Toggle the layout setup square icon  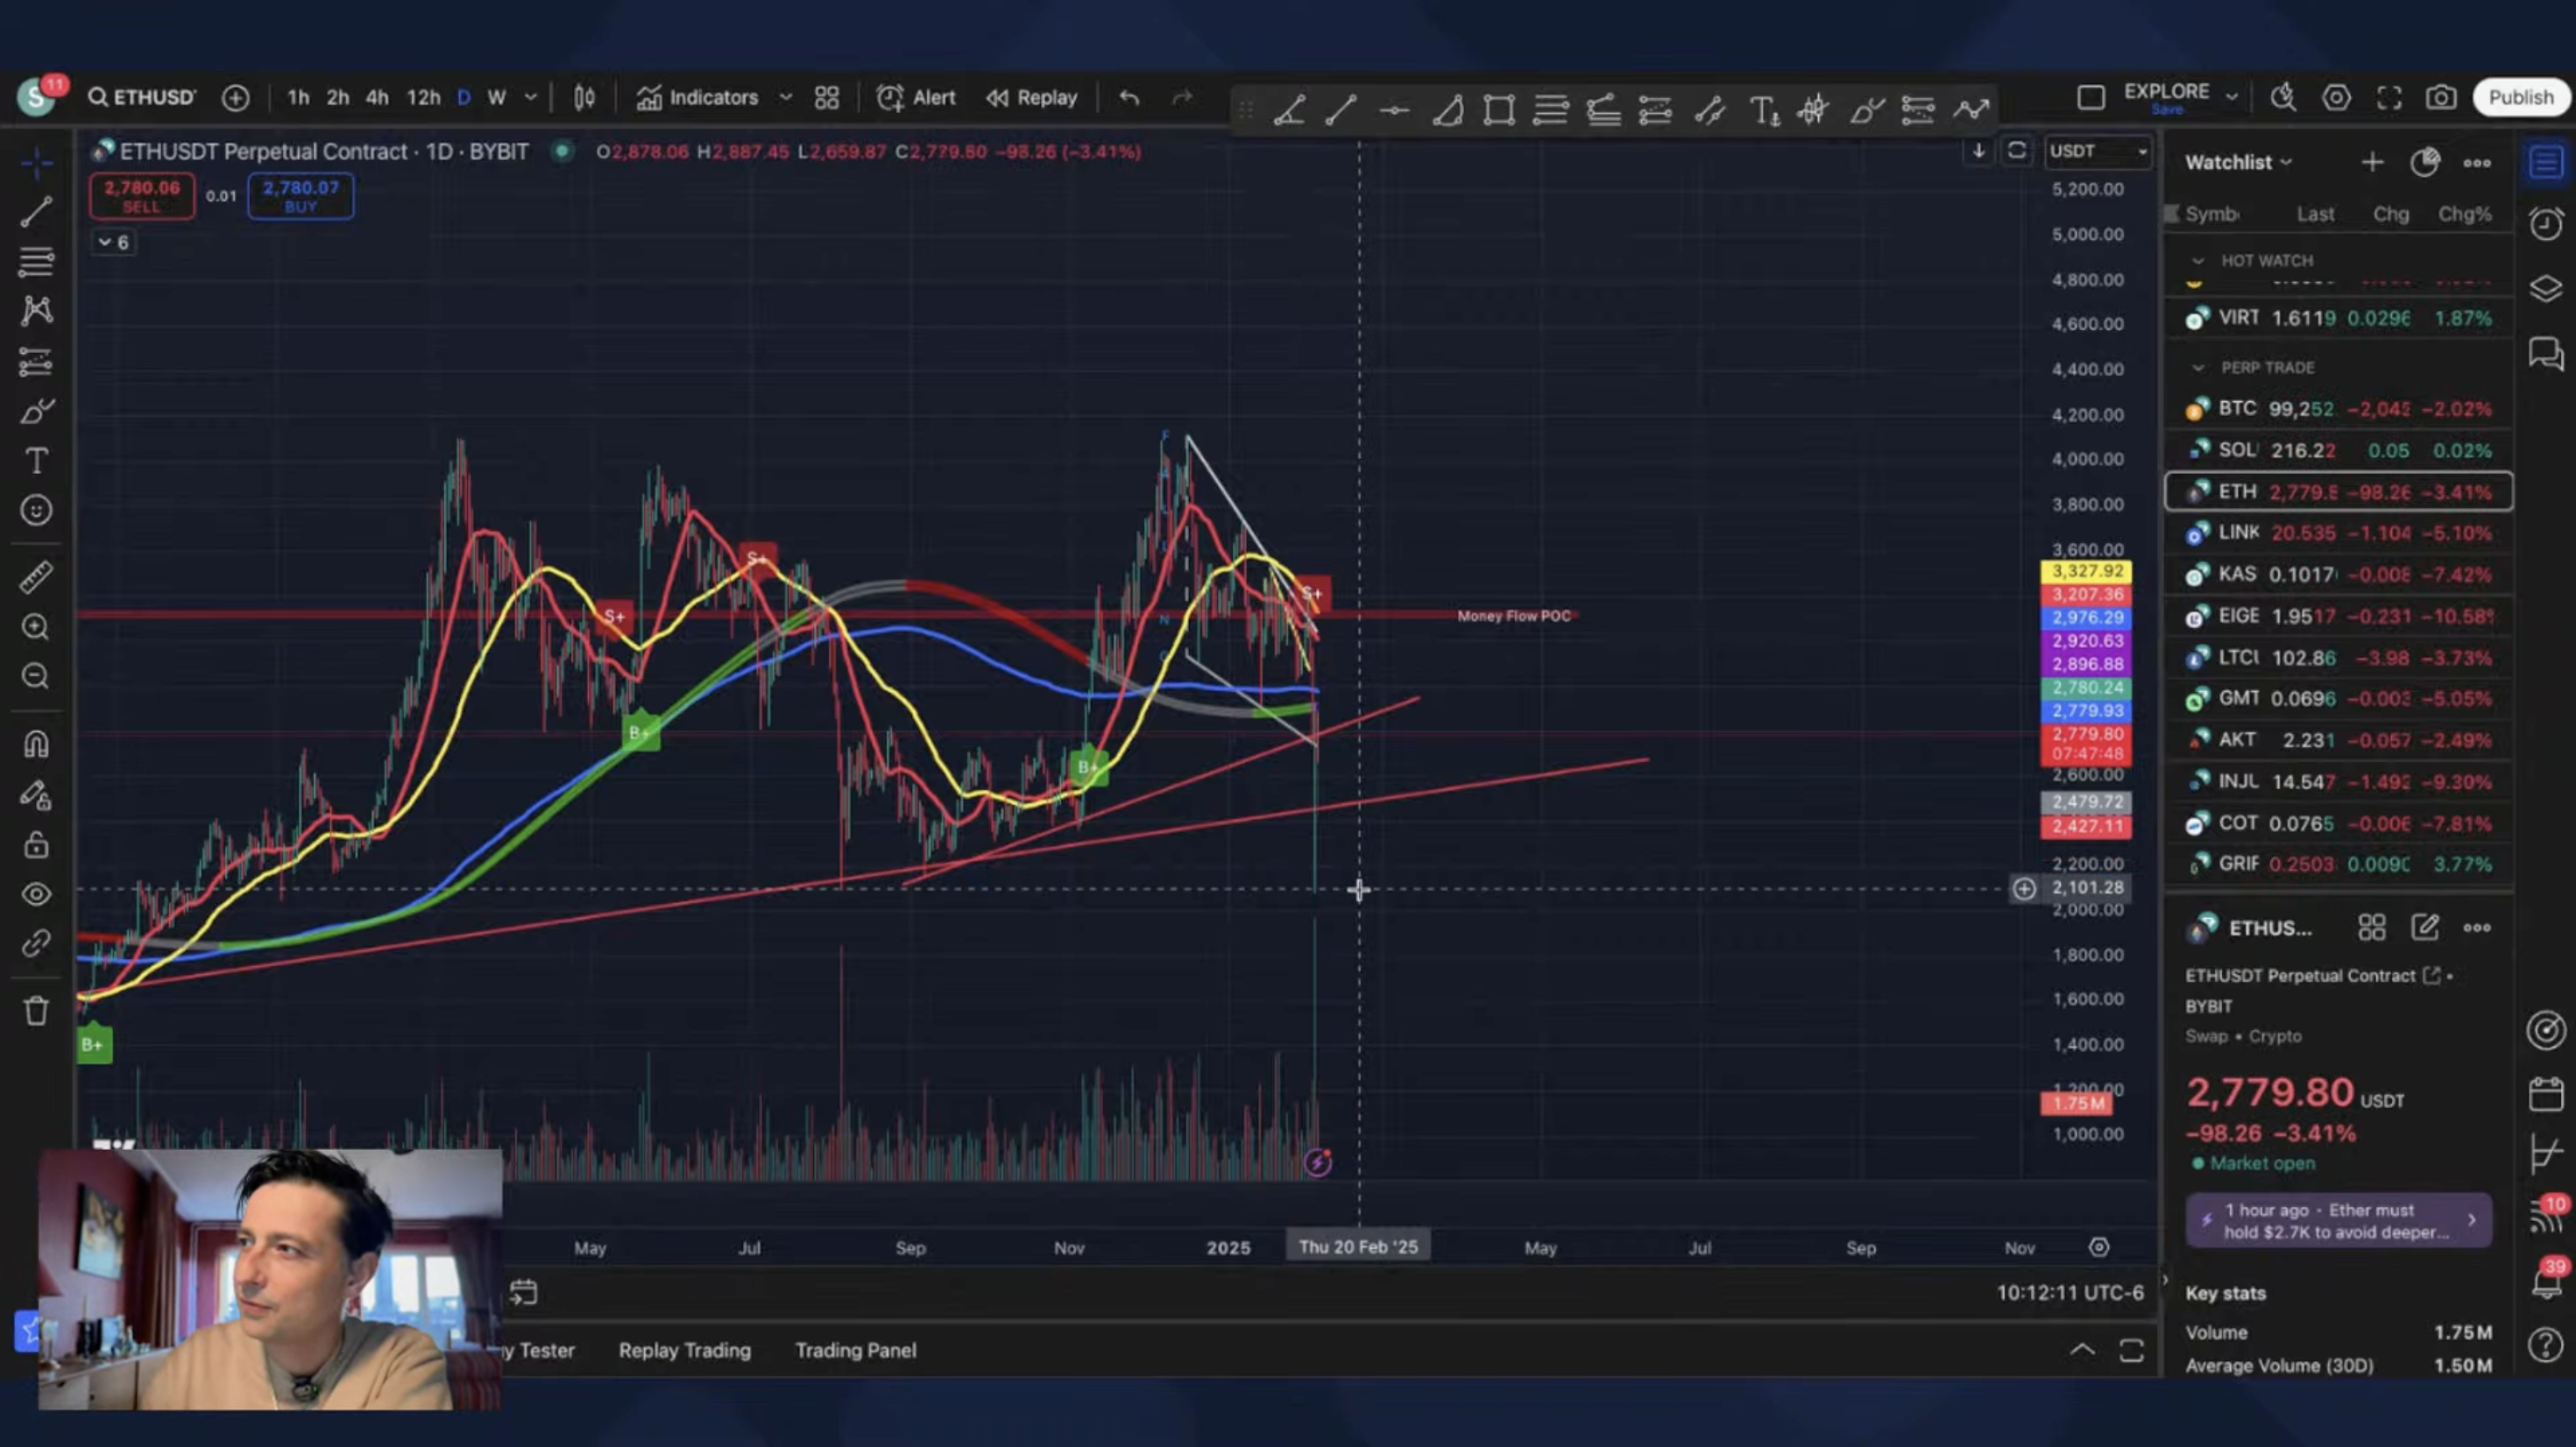click(2090, 97)
